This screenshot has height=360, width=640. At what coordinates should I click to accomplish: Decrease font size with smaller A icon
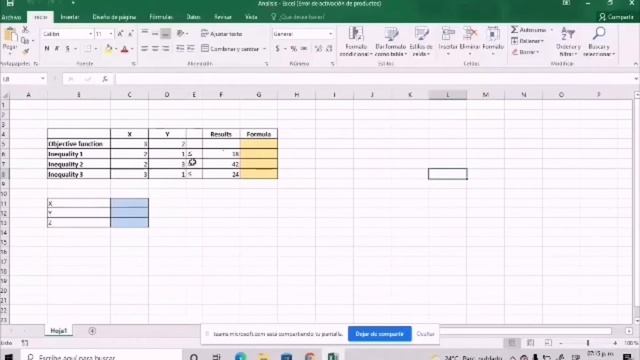click(131, 34)
